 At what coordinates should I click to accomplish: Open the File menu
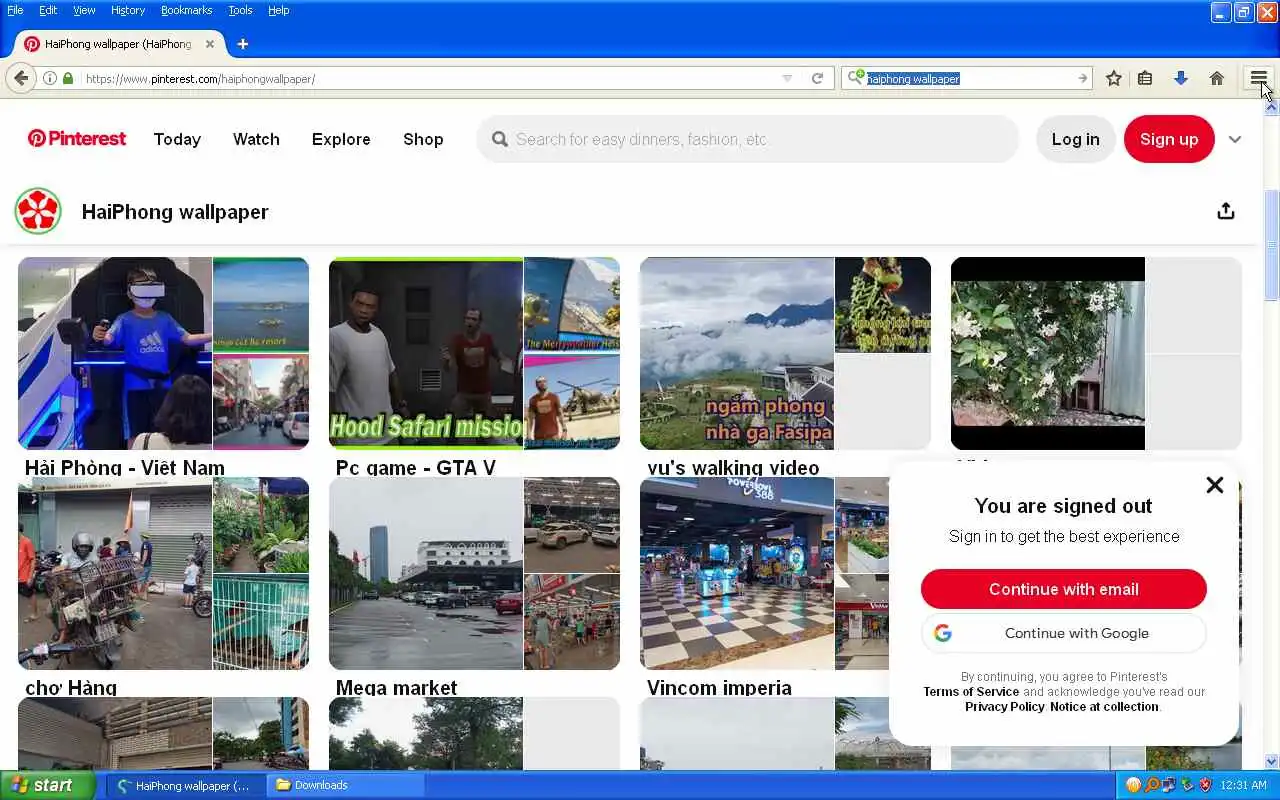point(15,10)
